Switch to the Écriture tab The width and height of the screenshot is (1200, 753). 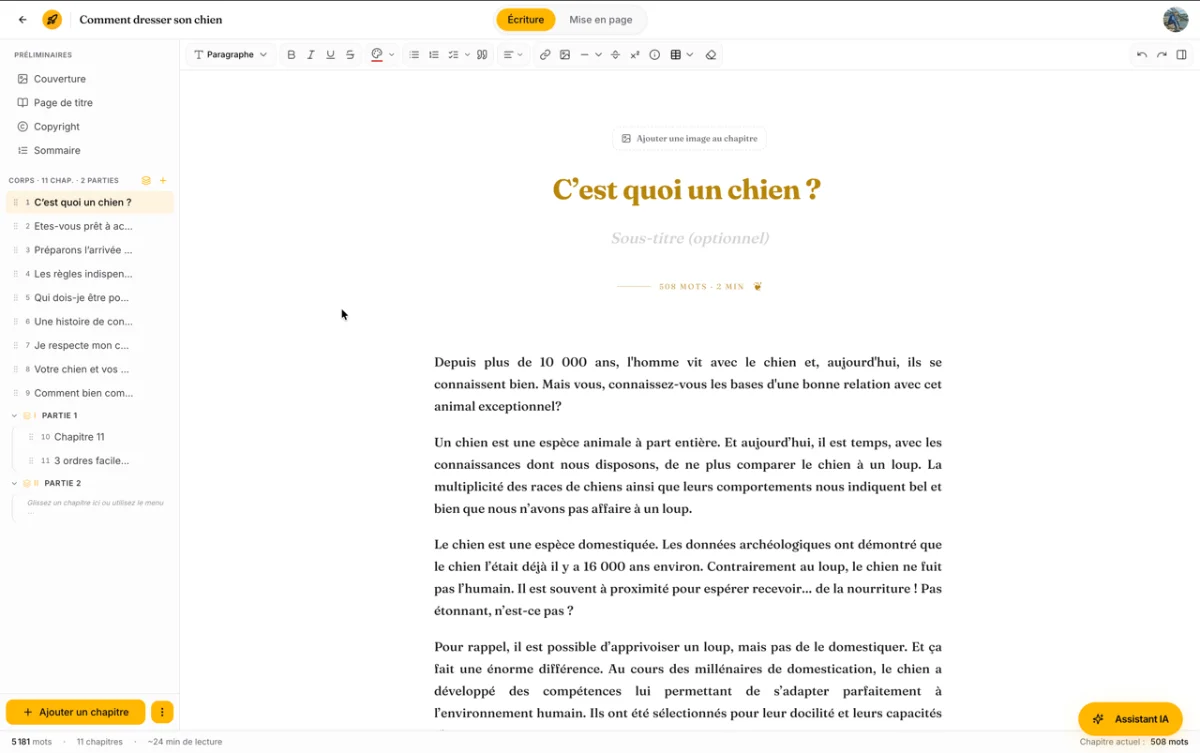click(x=526, y=20)
